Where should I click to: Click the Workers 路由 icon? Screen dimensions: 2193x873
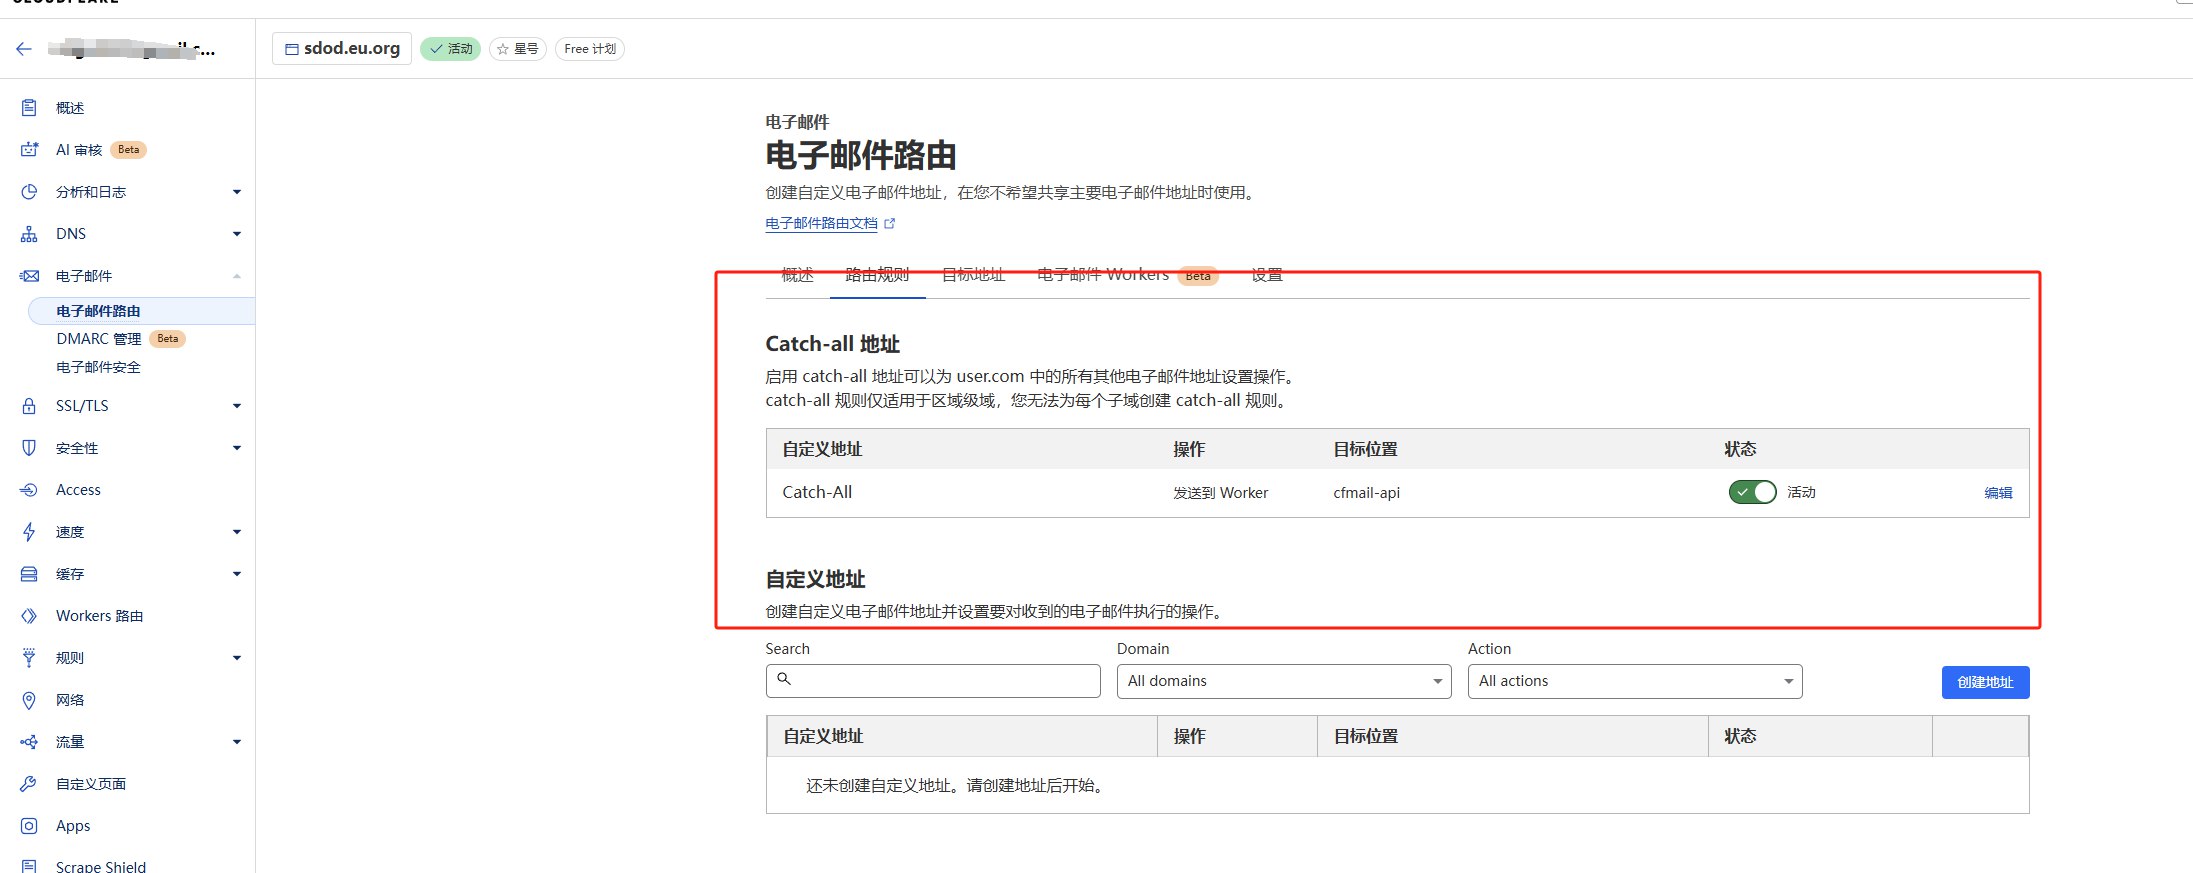pyautogui.click(x=29, y=615)
